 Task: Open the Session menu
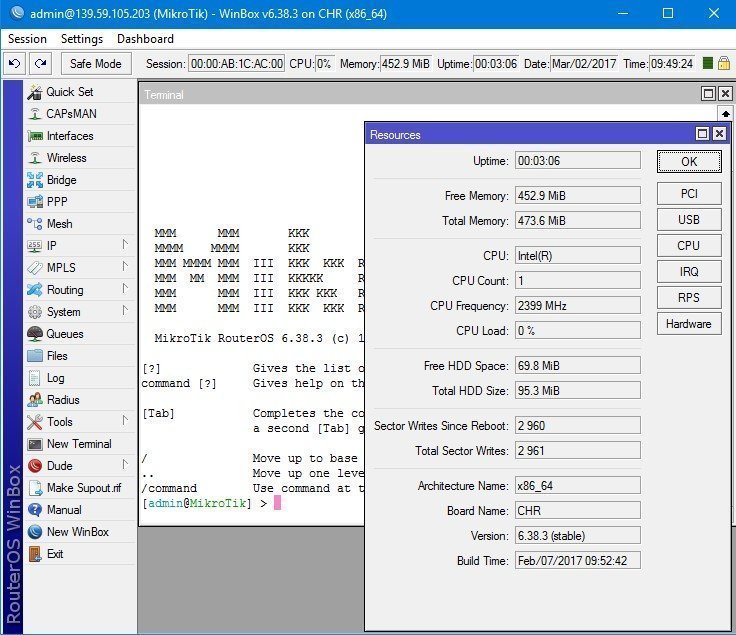click(x=27, y=39)
